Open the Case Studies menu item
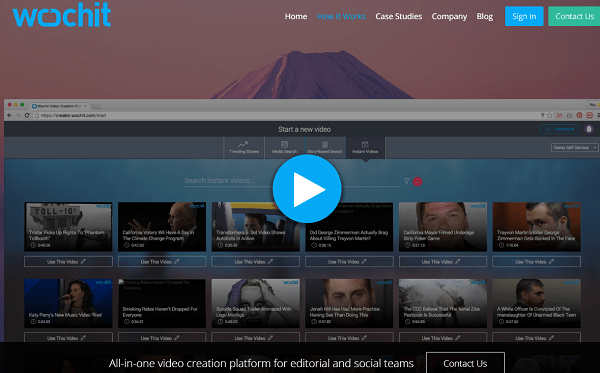The width and height of the screenshot is (600, 373). 399,16
